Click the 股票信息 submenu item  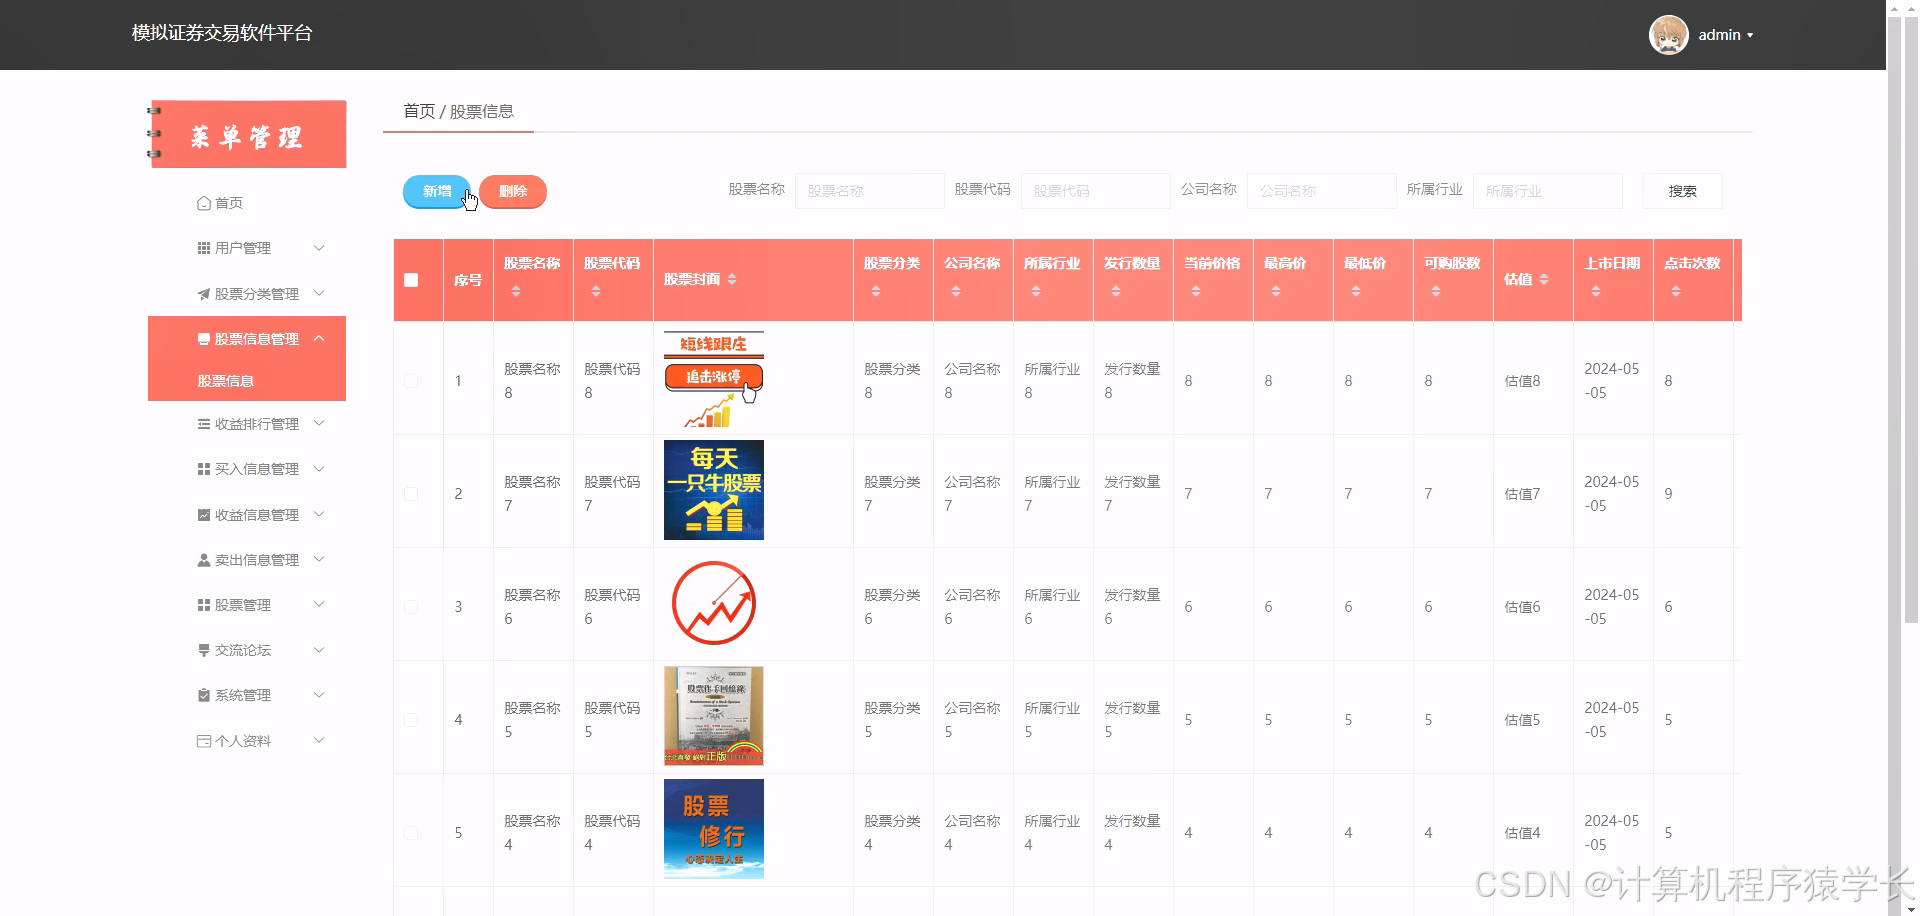pos(228,380)
